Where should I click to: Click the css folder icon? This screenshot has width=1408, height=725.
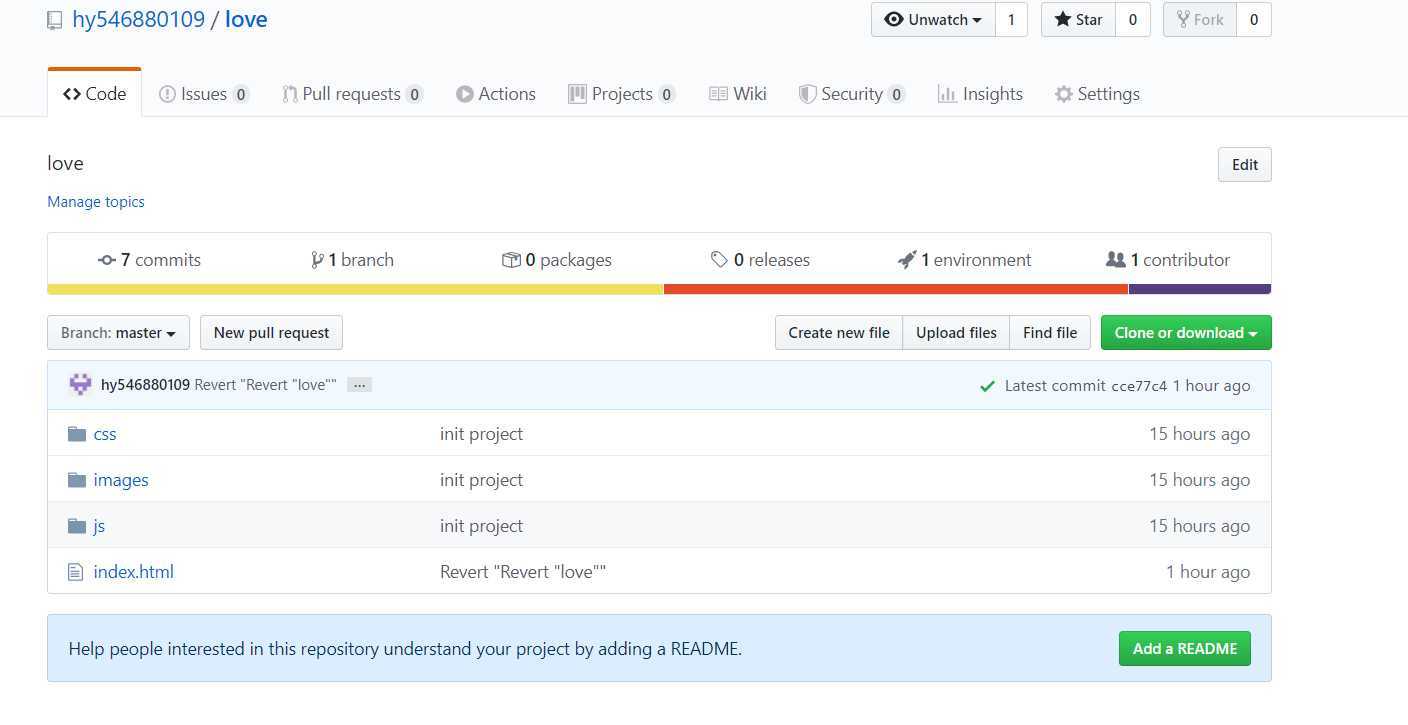(x=77, y=434)
